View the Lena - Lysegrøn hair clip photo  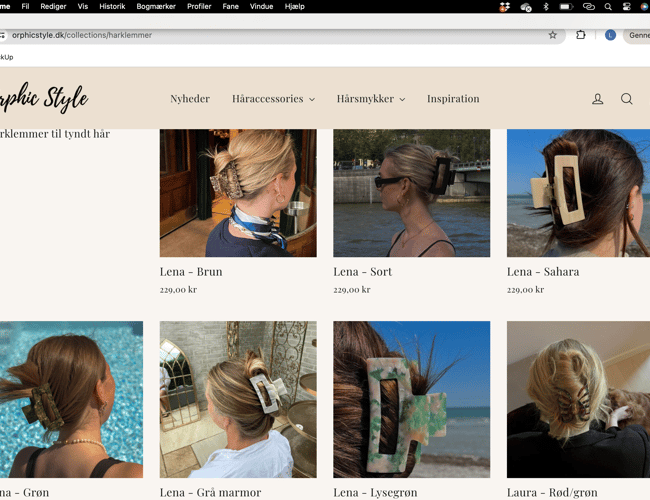coord(411,399)
